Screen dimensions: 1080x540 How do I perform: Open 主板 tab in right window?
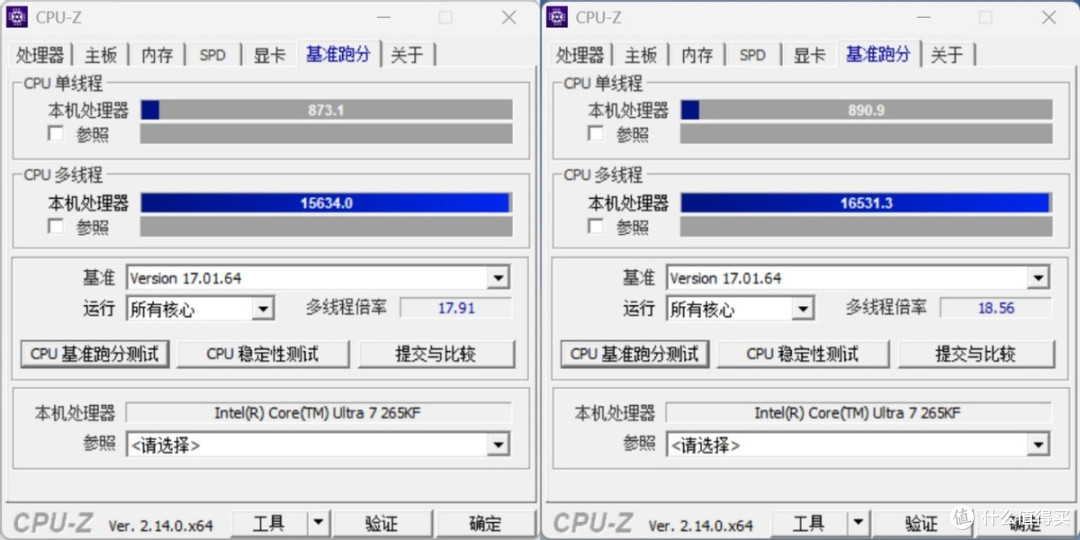pyautogui.click(x=641, y=55)
